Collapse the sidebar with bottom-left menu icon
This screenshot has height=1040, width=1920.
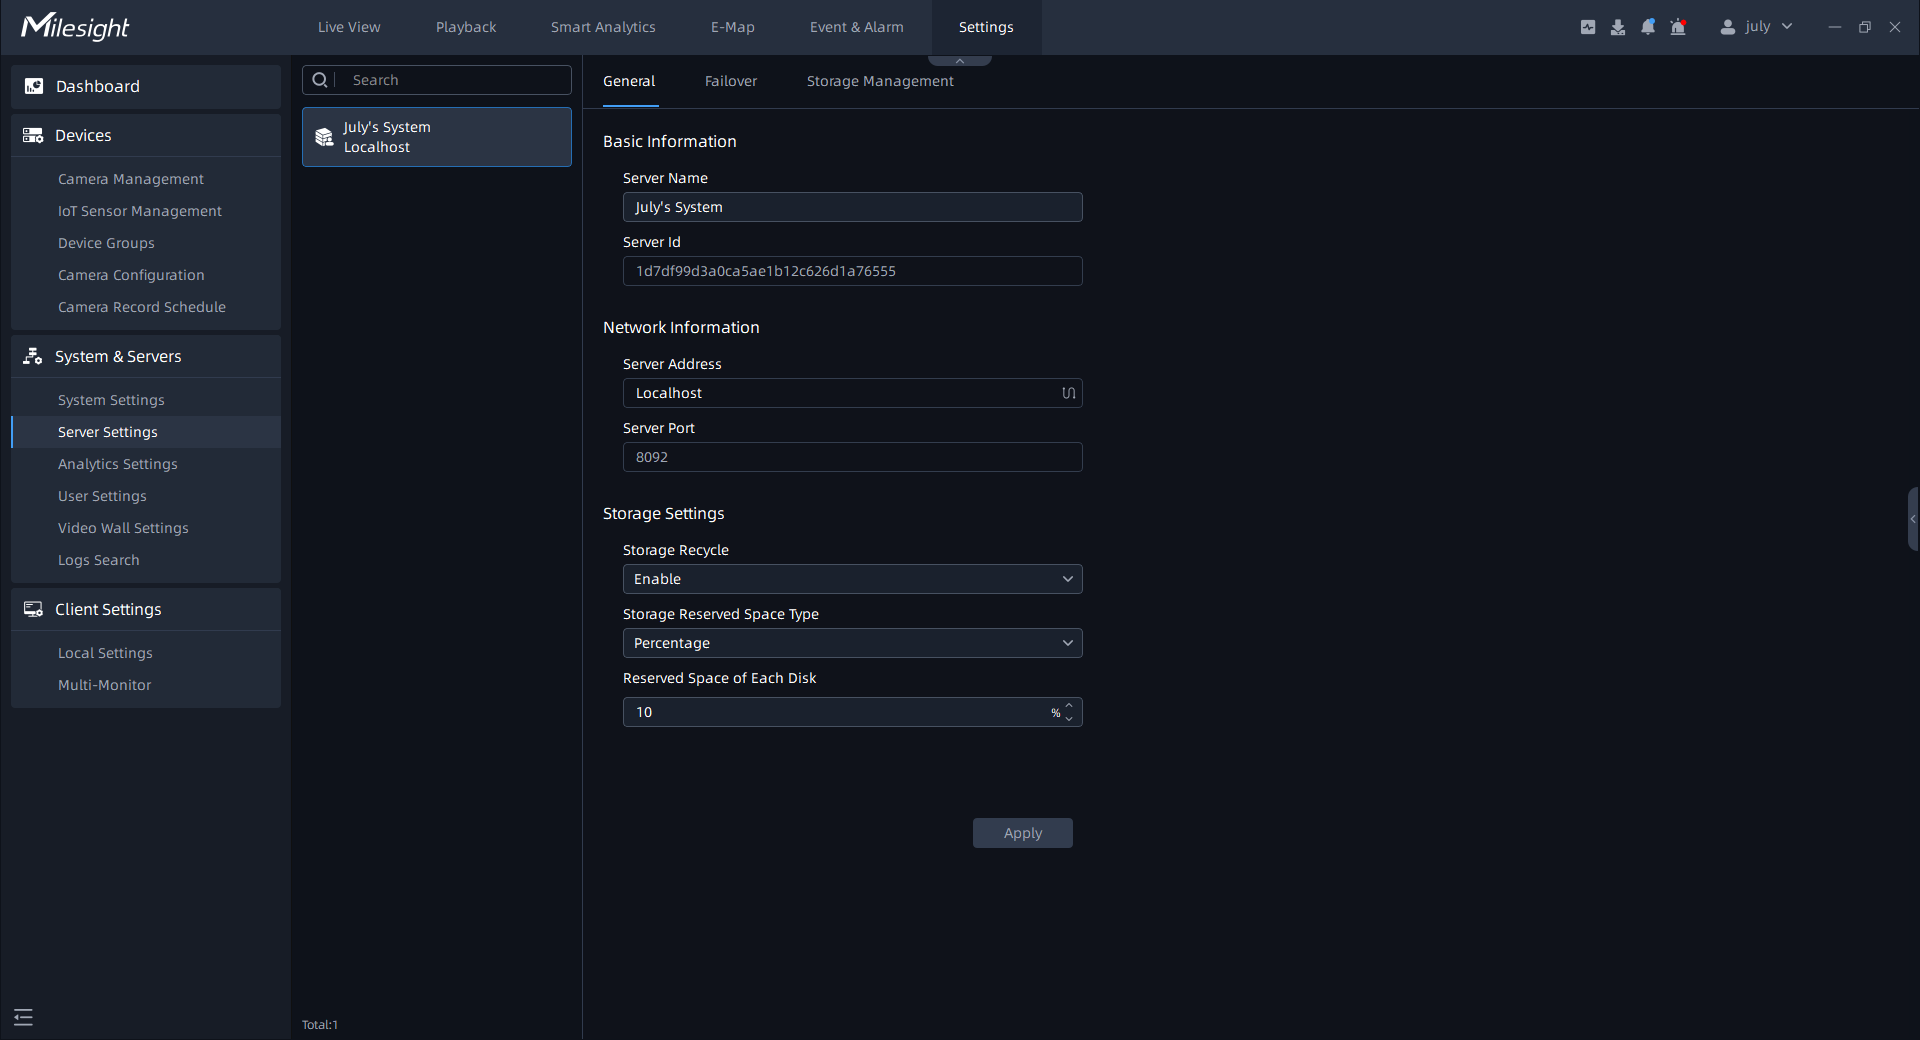click(x=24, y=1017)
